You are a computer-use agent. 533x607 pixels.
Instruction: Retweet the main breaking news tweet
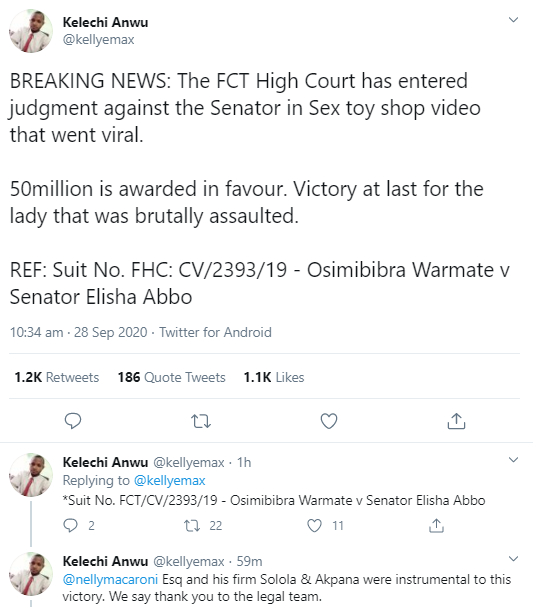(x=201, y=421)
